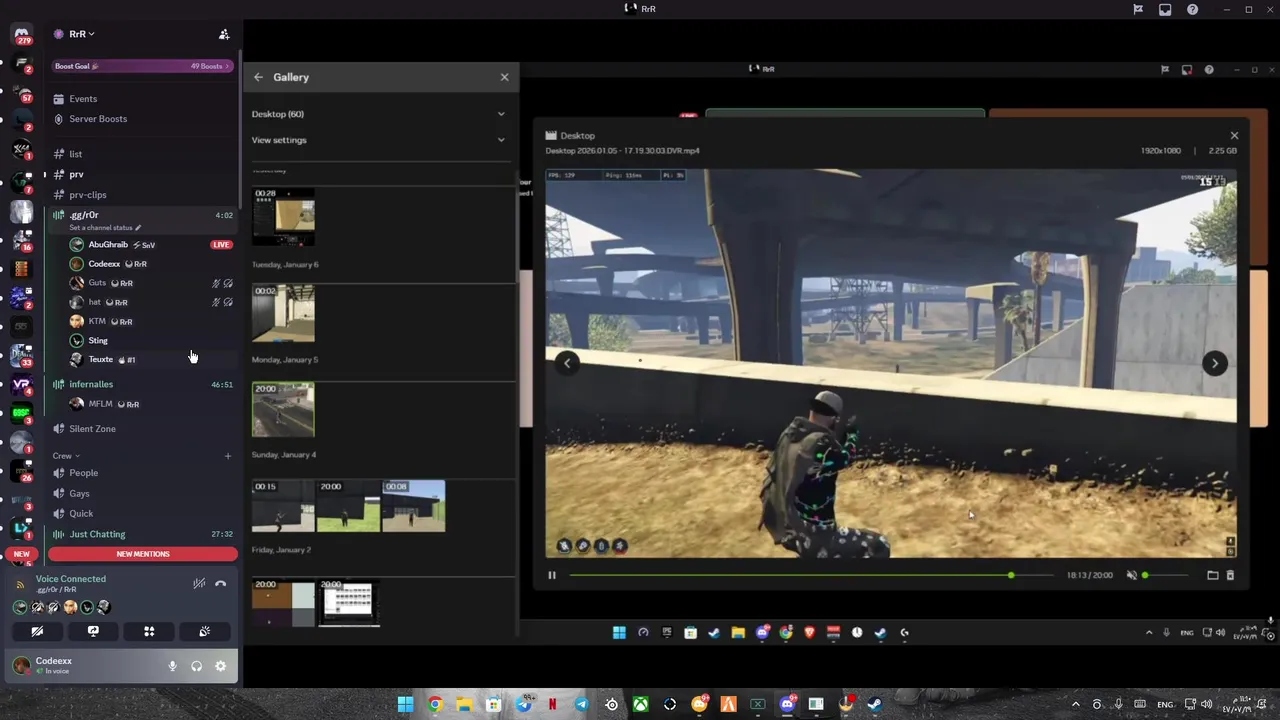Close the Gallery panel
This screenshot has width=1280, height=720.
point(504,77)
